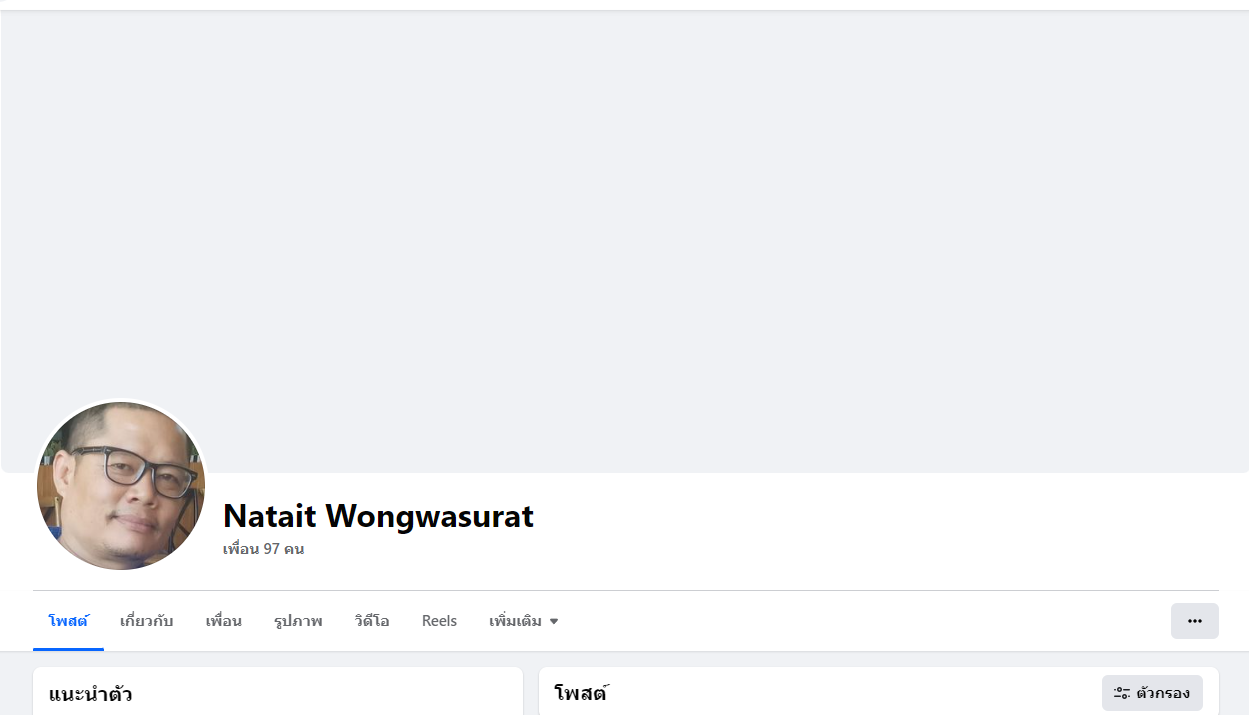1249x715 pixels.
Task: Click the white แนะนำตัว intro card
Action: [x=278, y=691]
